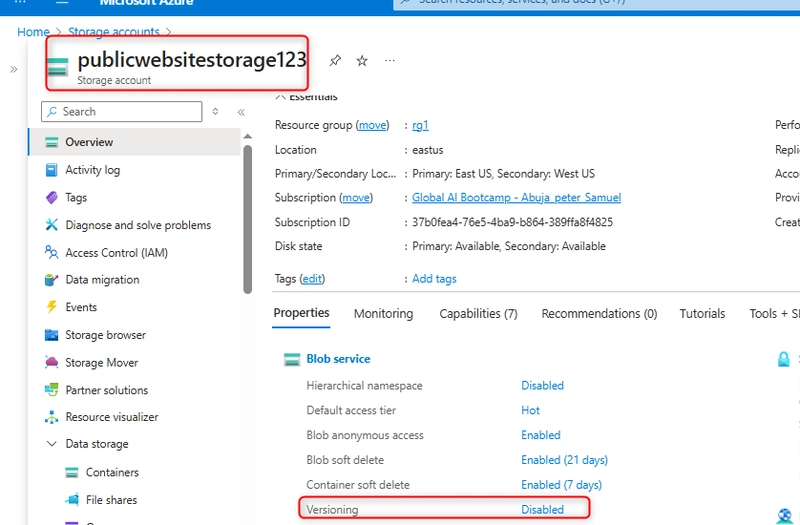Open Data migration page

(102, 280)
